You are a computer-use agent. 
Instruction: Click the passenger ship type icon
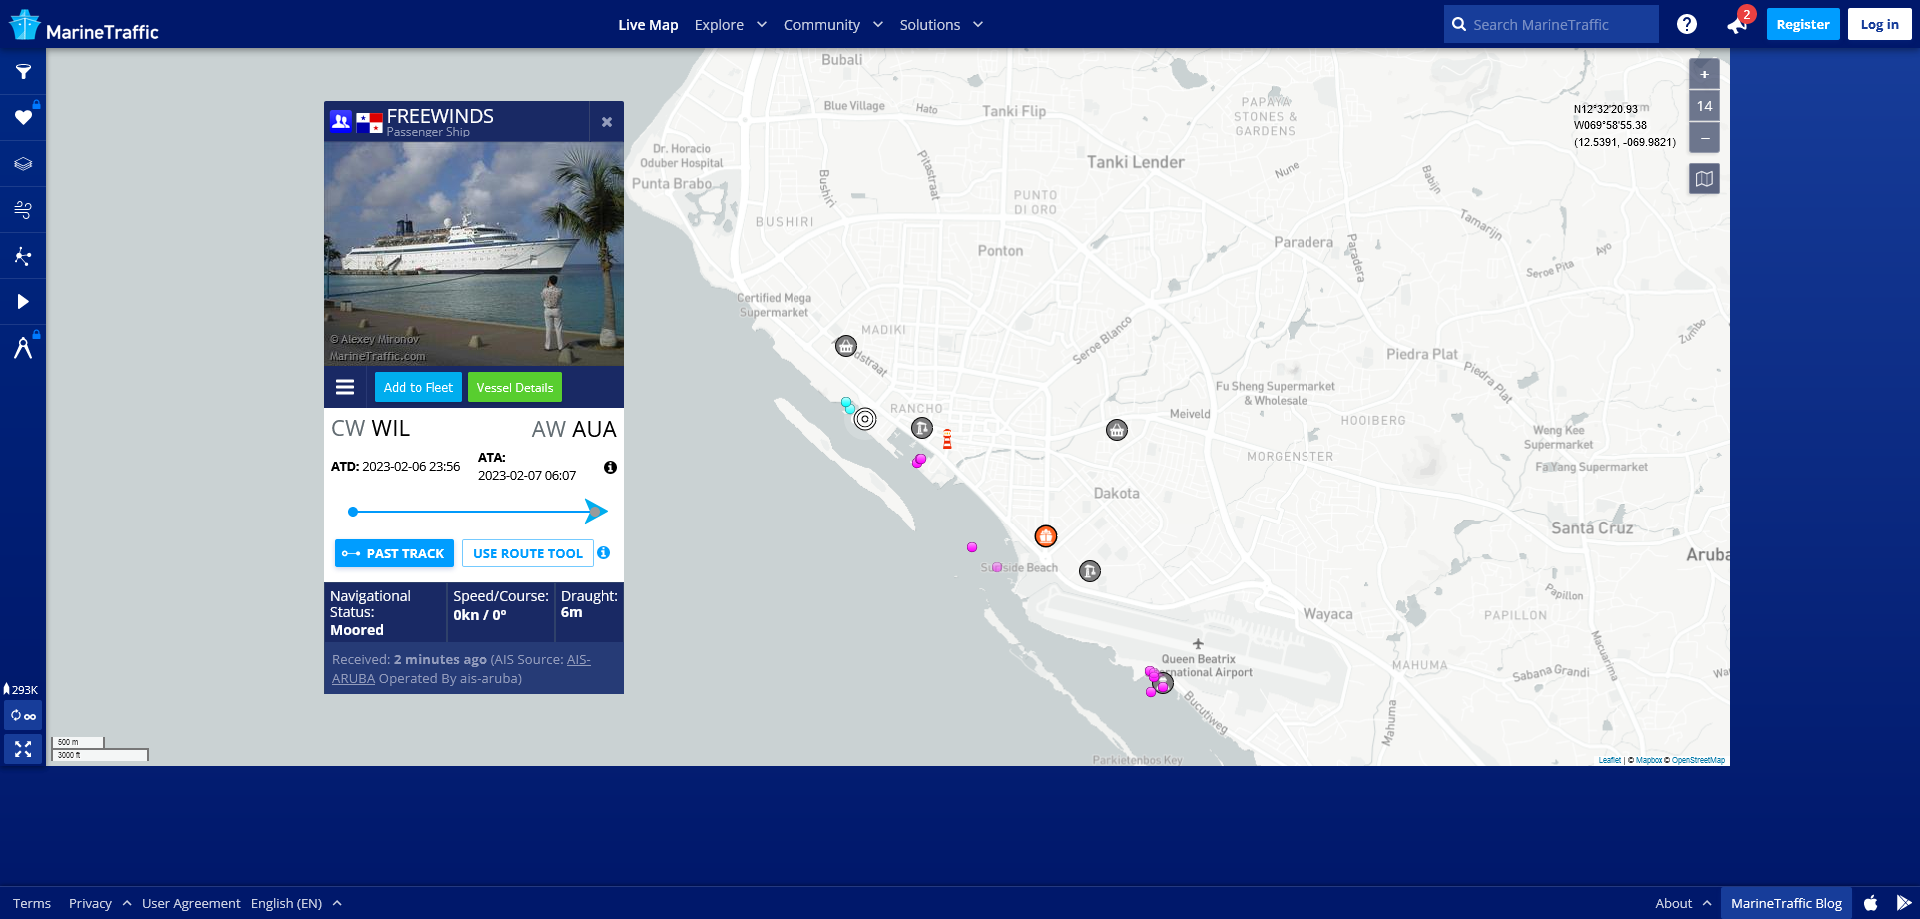(341, 121)
